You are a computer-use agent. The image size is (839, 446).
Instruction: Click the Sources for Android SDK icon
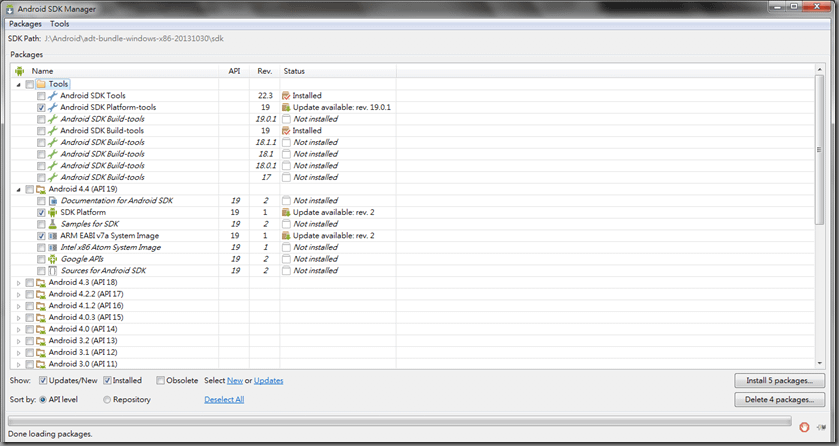click(x=52, y=271)
